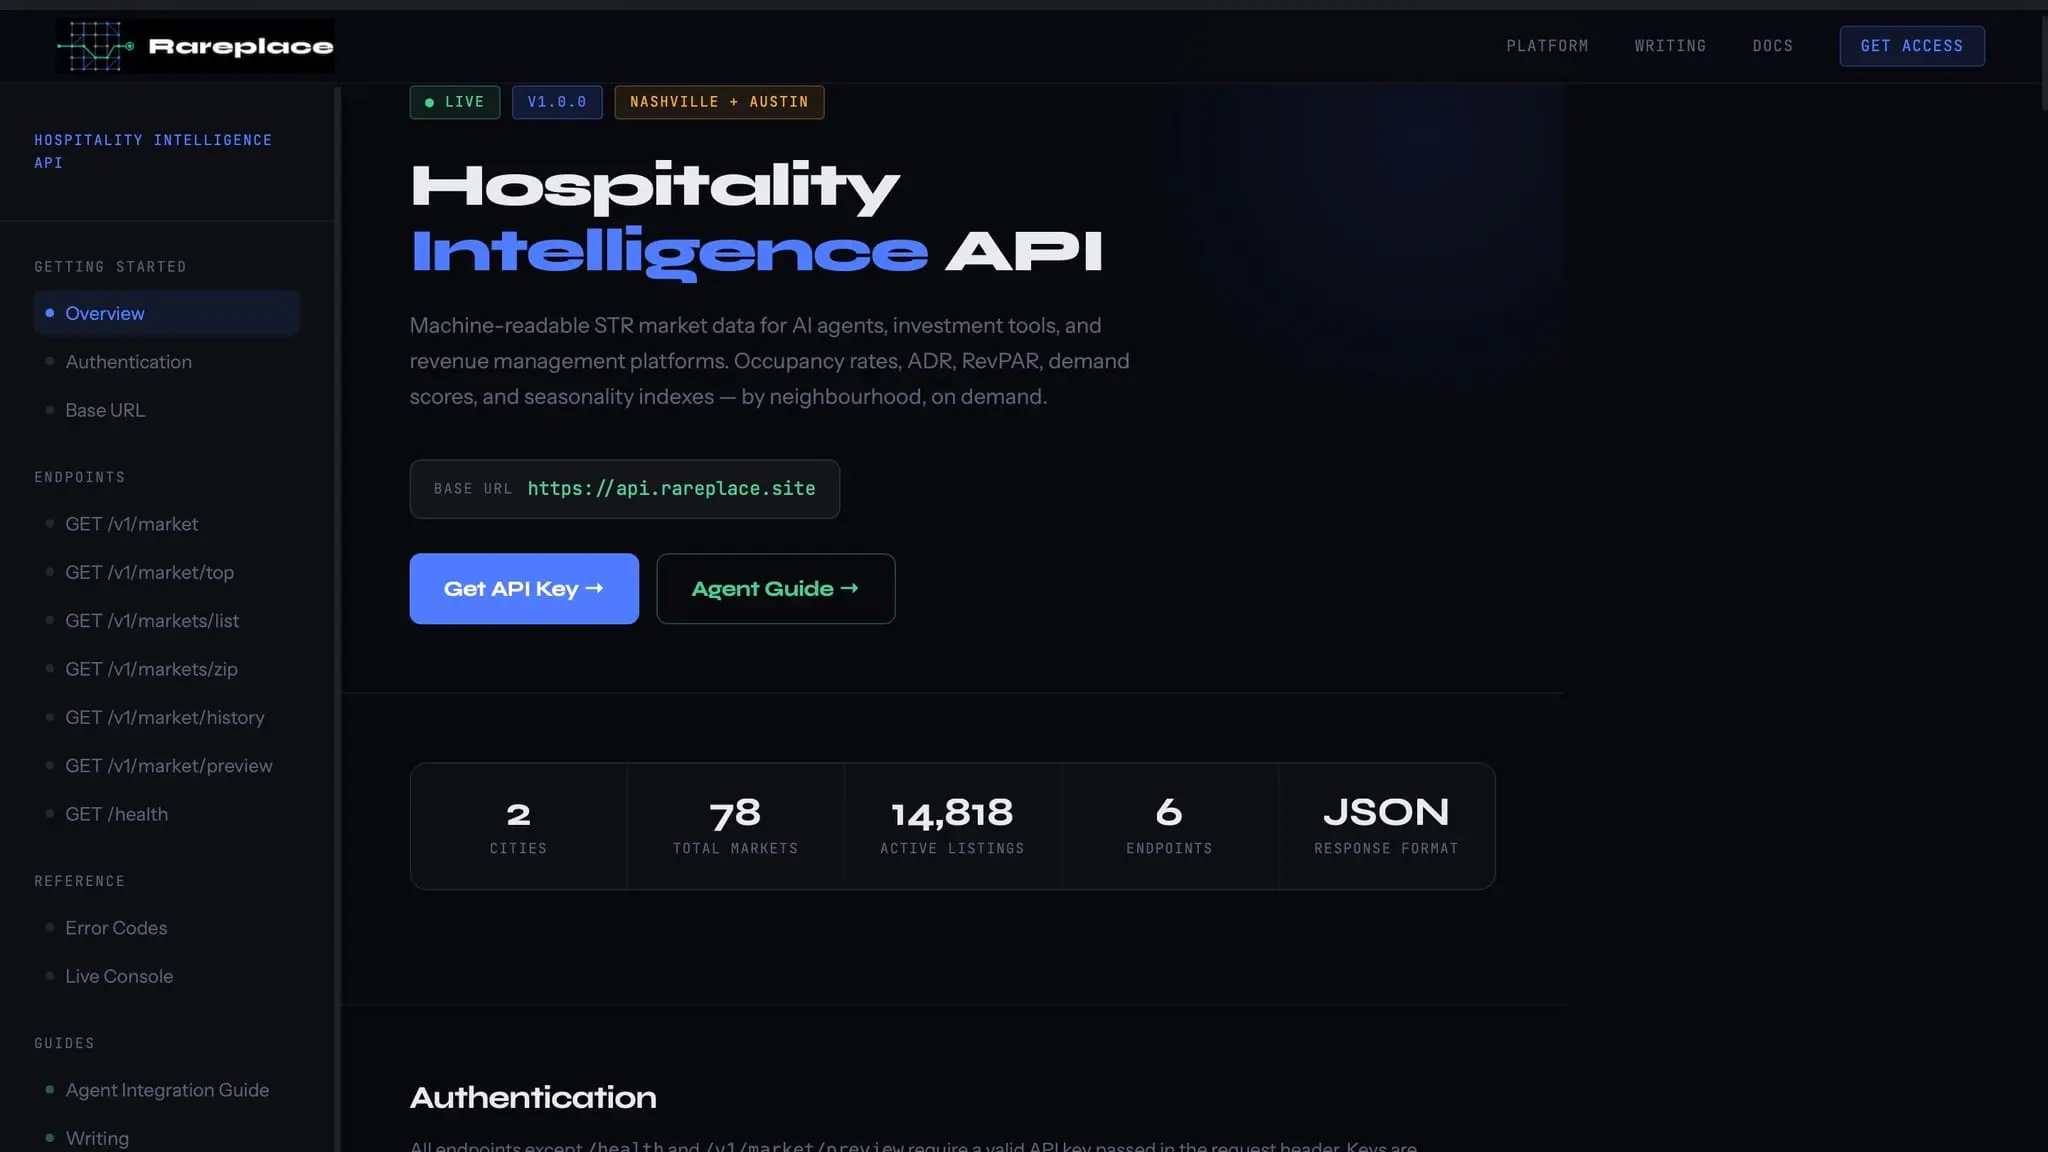Click the Rareplace logo
2048x1152 pixels.
click(195, 46)
